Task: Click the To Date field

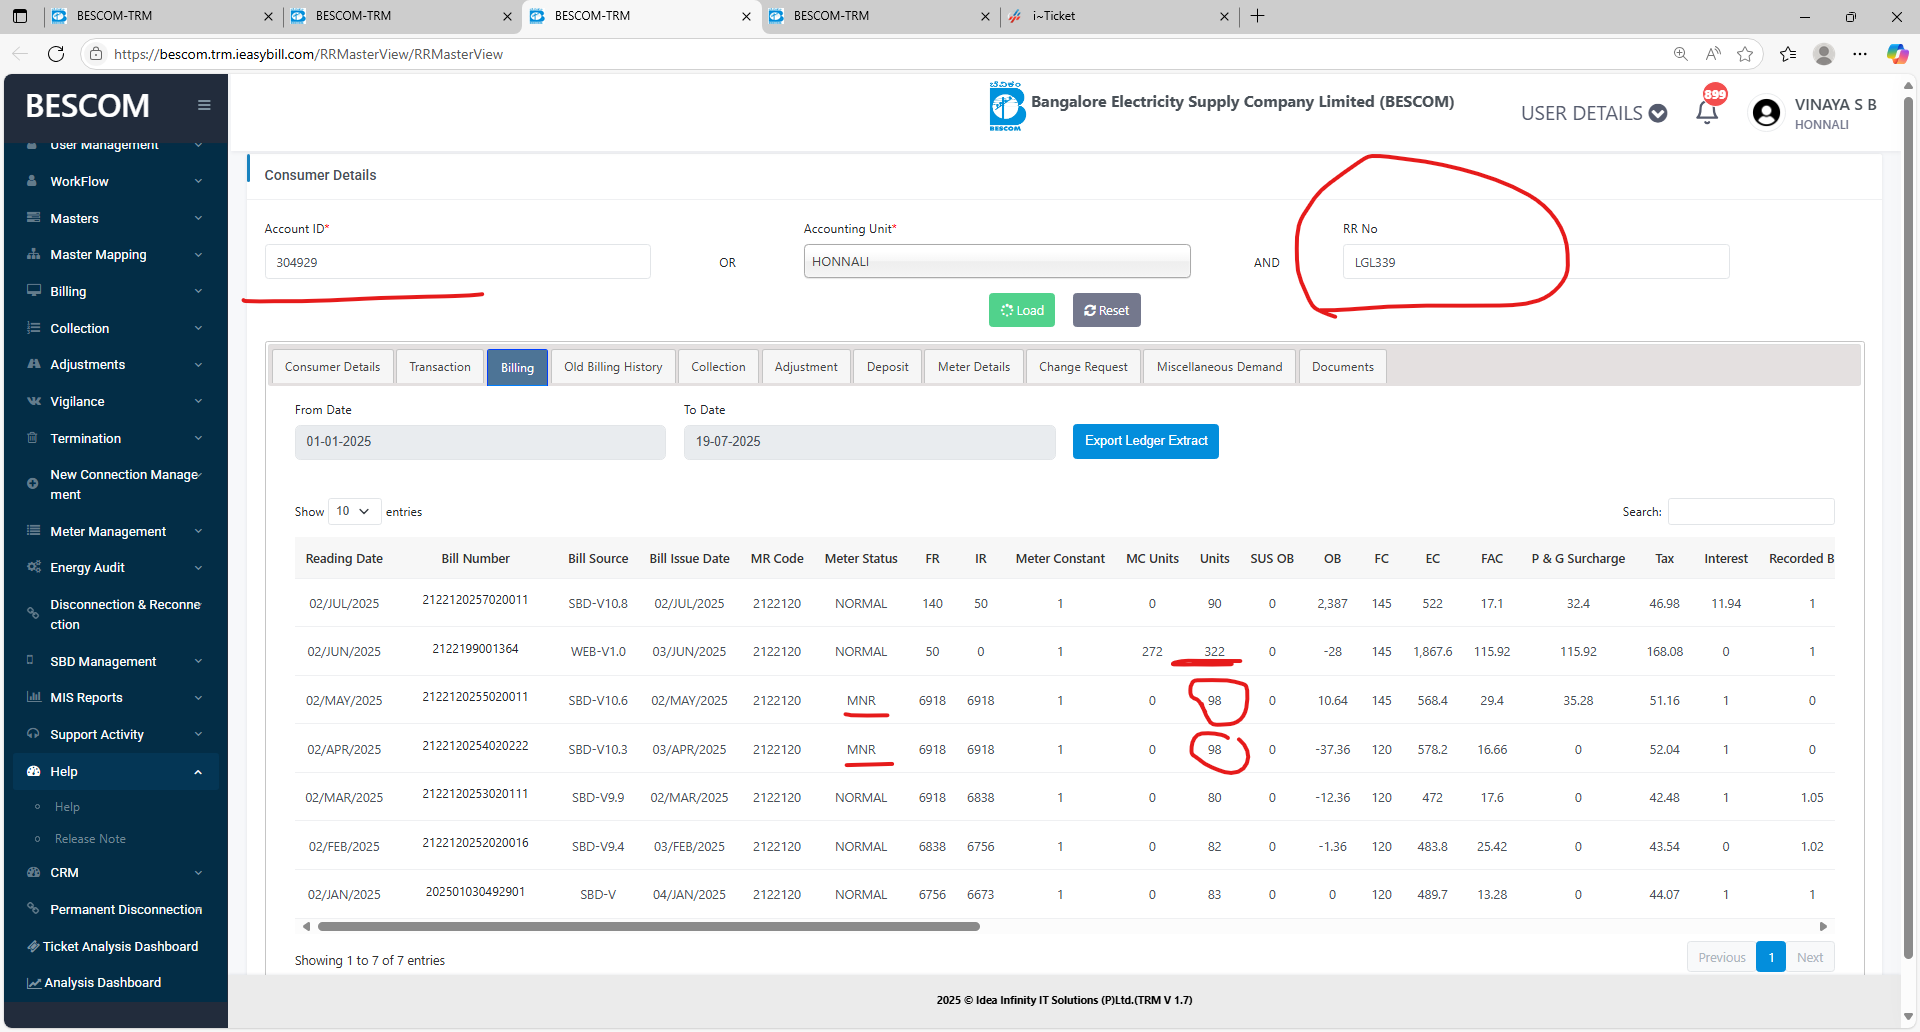Action: 870,442
